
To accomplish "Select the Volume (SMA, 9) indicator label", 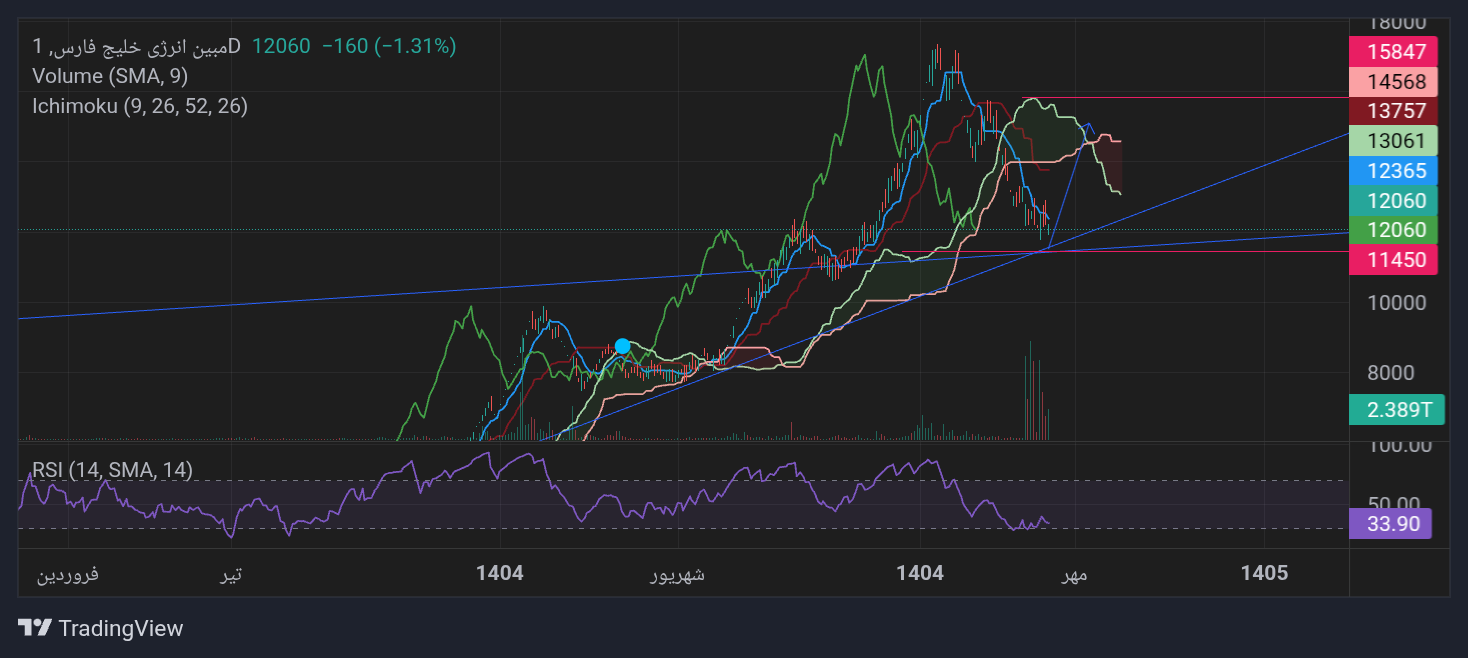I will (x=110, y=76).
